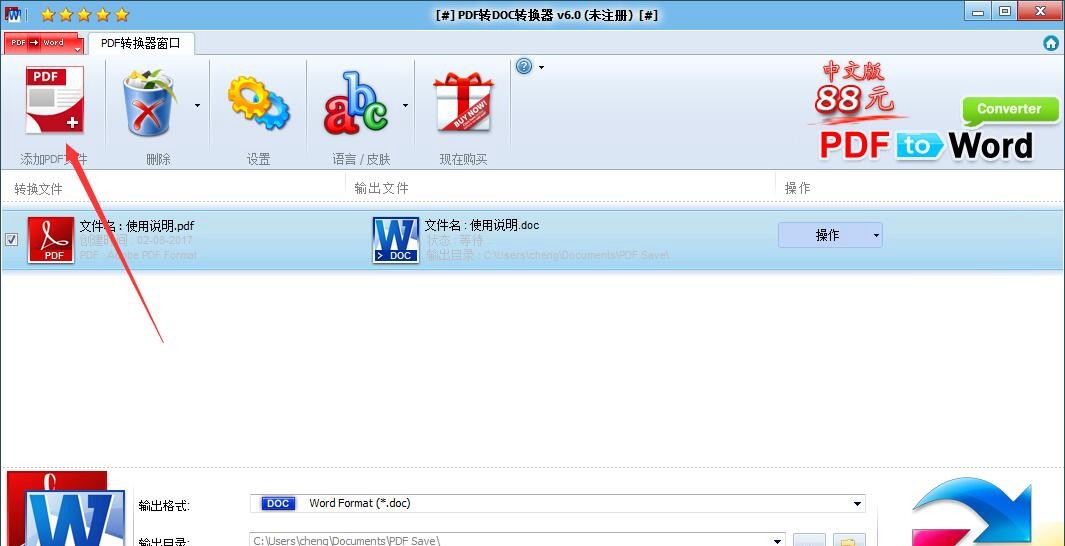Click the 转换文件 column header
Viewport: 1065px width, 546px height.
(39, 189)
